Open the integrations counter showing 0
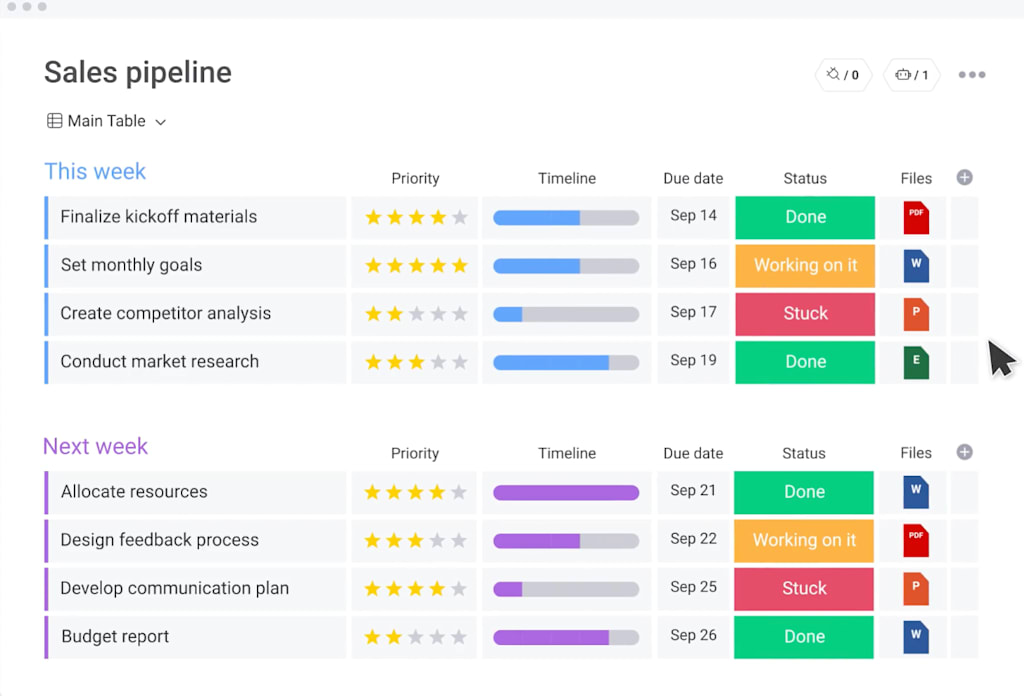The image size is (1024, 696). click(842, 74)
